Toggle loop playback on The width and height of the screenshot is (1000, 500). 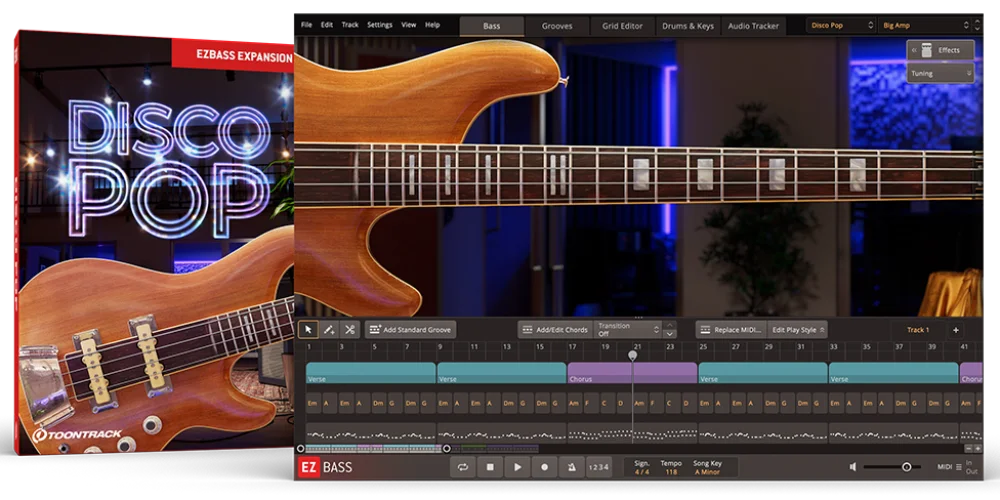pos(463,467)
